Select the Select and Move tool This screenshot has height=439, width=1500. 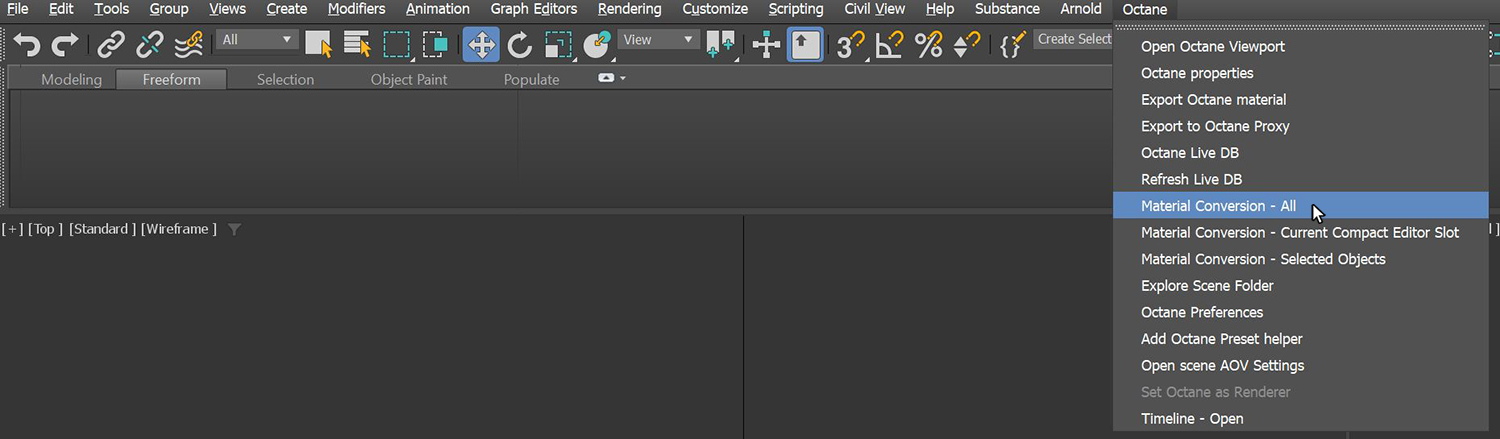[481, 45]
